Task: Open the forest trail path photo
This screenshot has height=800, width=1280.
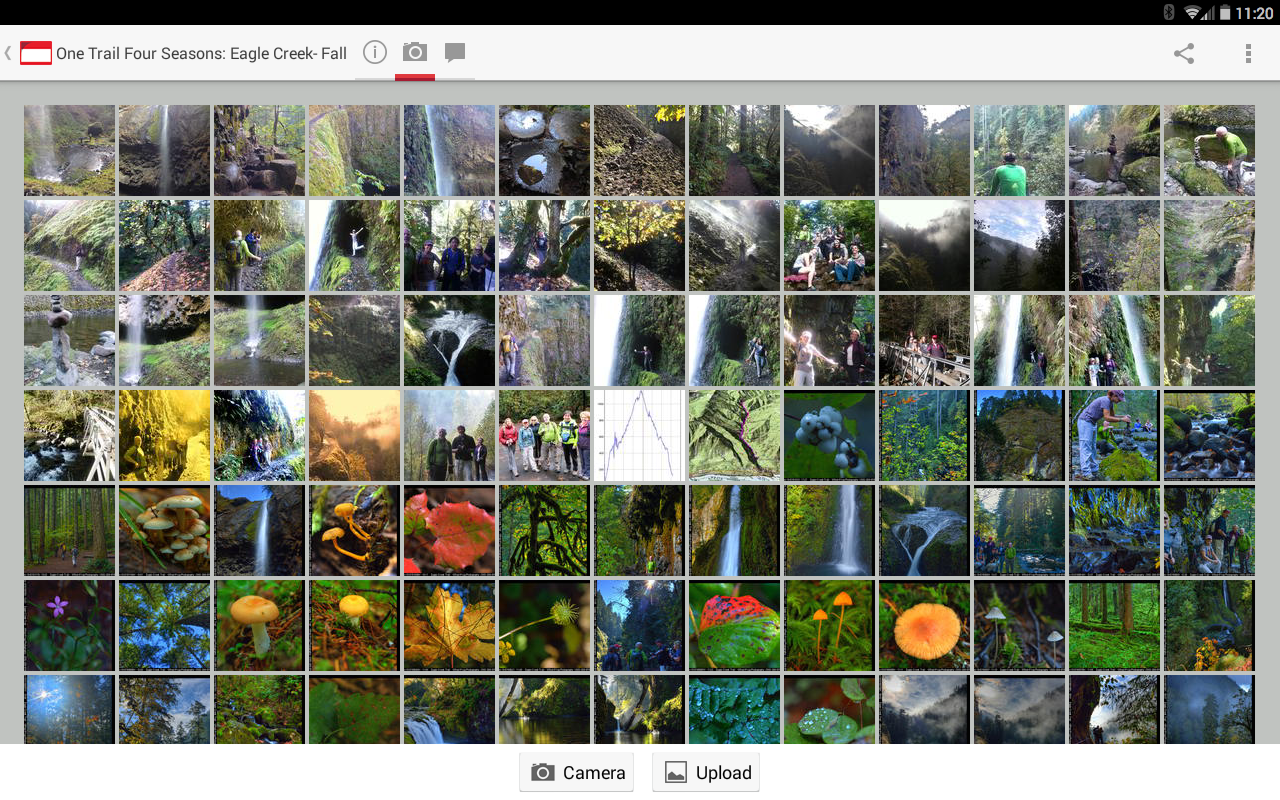Action: [x=735, y=150]
